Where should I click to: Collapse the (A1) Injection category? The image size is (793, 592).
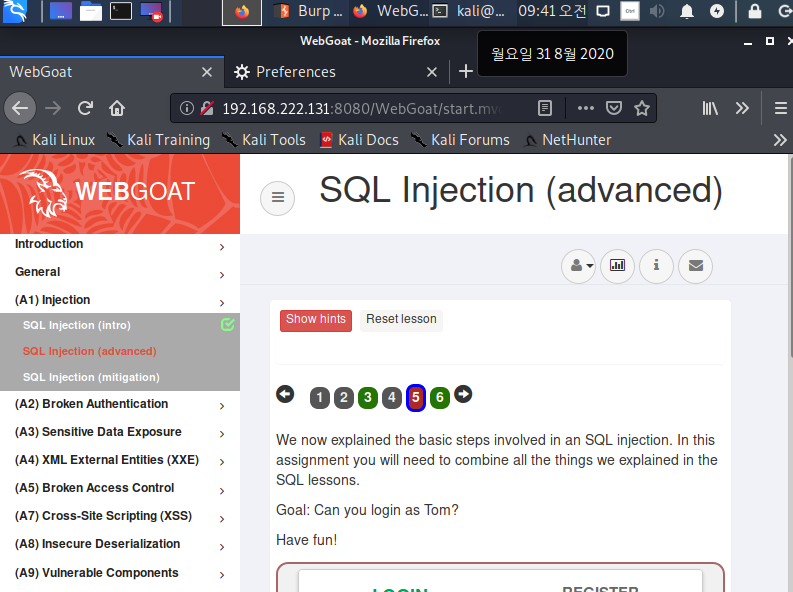click(120, 300)
